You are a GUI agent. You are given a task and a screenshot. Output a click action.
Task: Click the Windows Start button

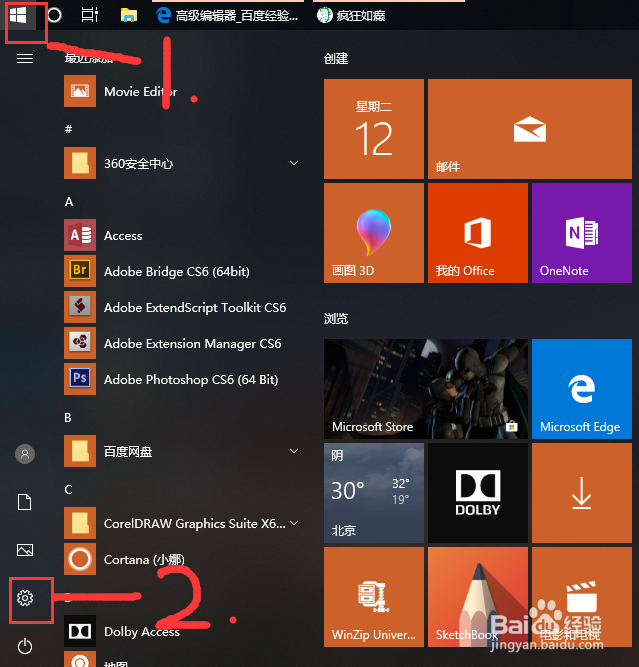18,15
